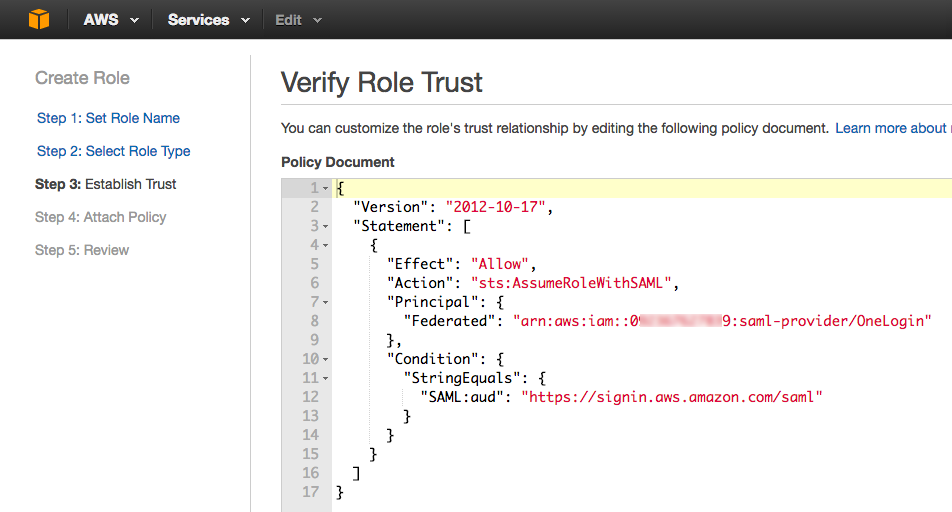Open the AWS dropdown menu

tap(111, 20)
